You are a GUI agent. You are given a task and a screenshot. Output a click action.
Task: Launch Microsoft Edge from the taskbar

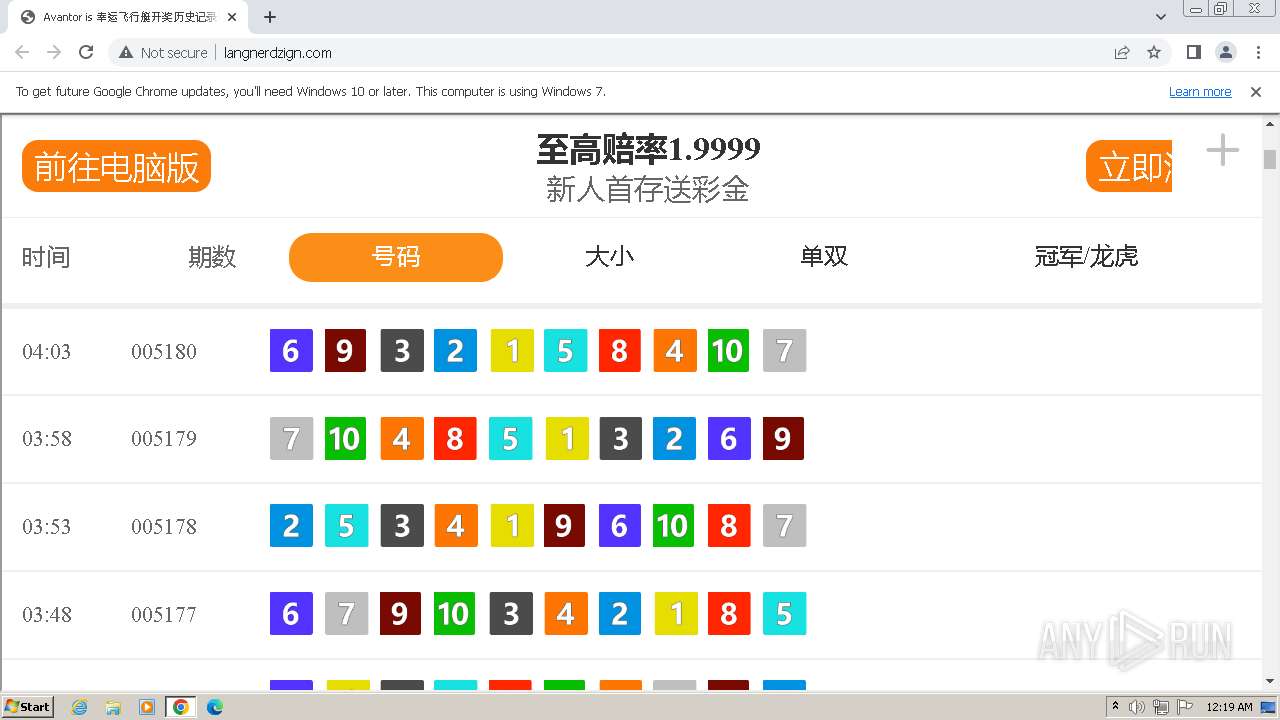pyautogui.click(x=214, y=707)
